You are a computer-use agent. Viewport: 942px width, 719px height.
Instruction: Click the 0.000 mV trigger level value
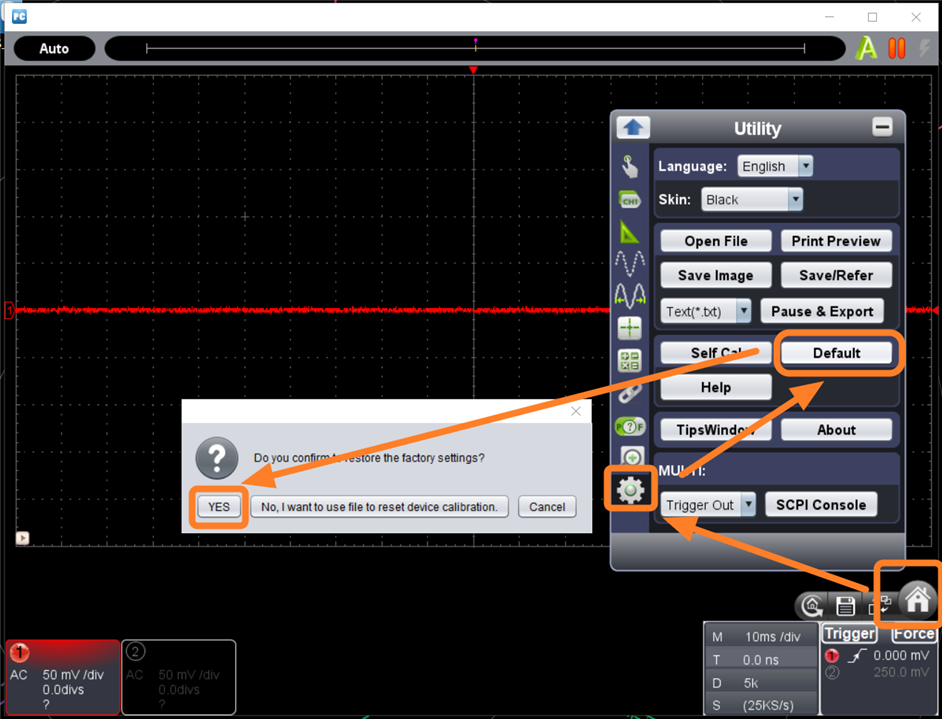pos(901,655)
